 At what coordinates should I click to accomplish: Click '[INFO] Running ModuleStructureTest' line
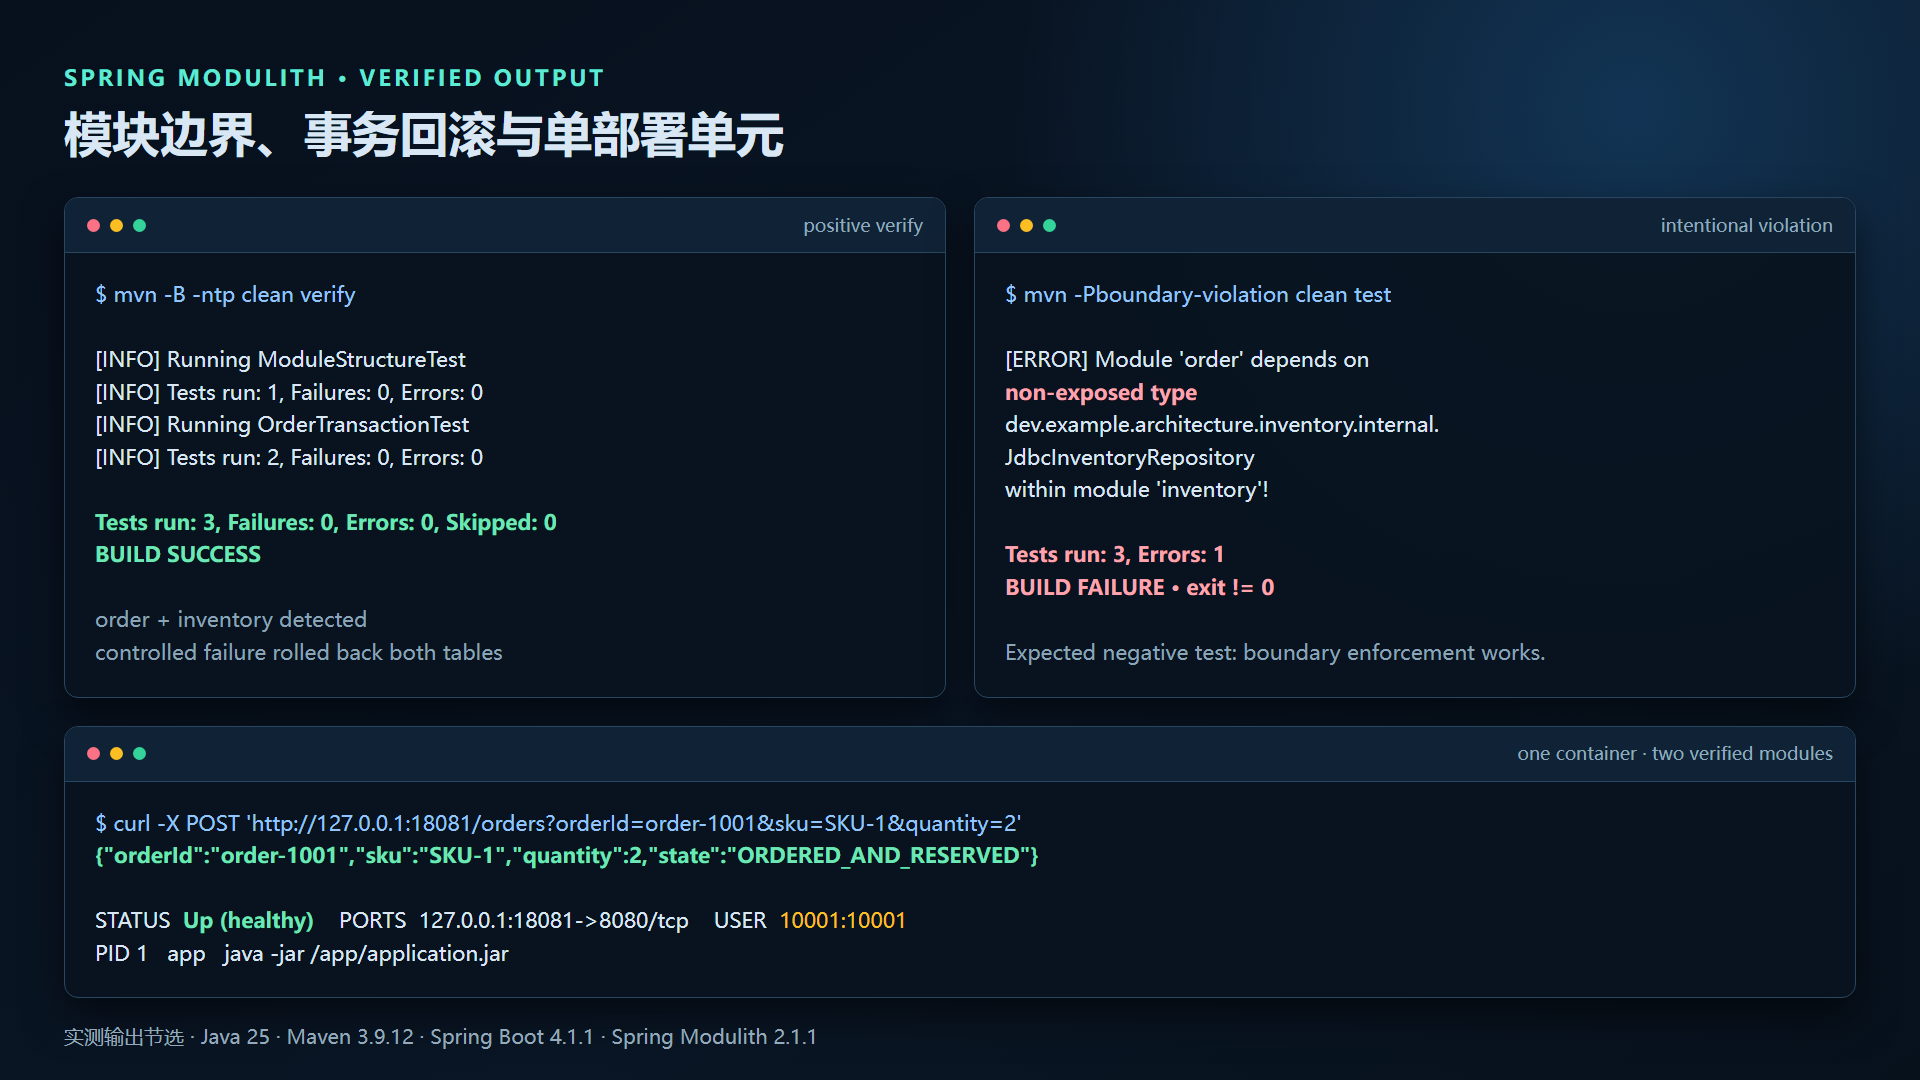[280, 360]
